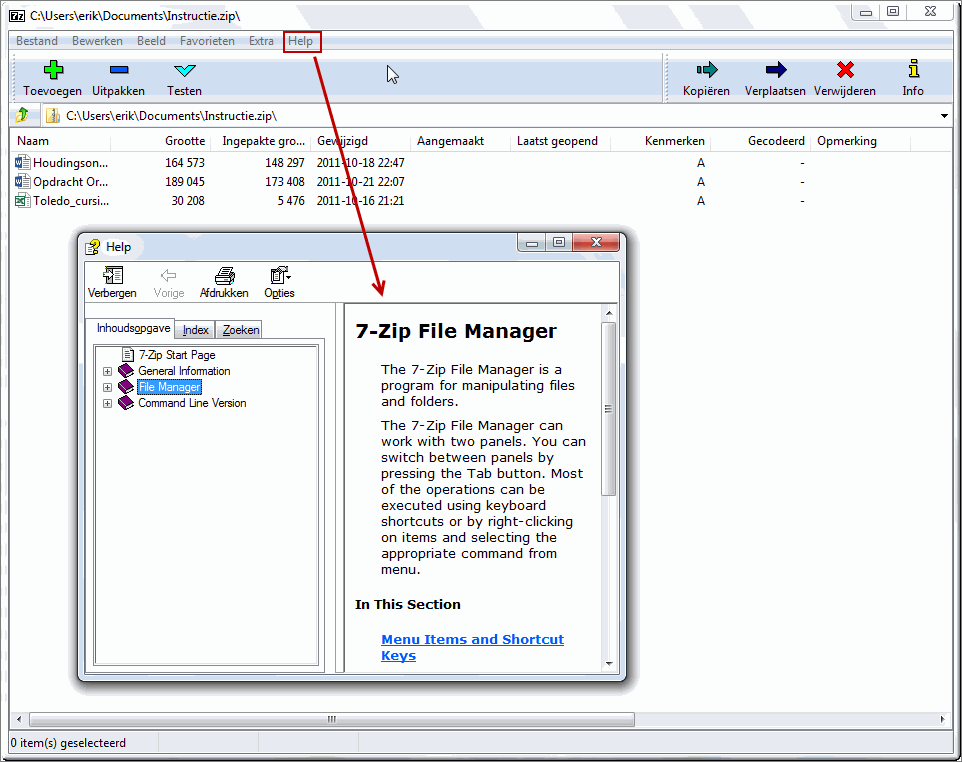Open the Bestand menu

coord(37,41)
